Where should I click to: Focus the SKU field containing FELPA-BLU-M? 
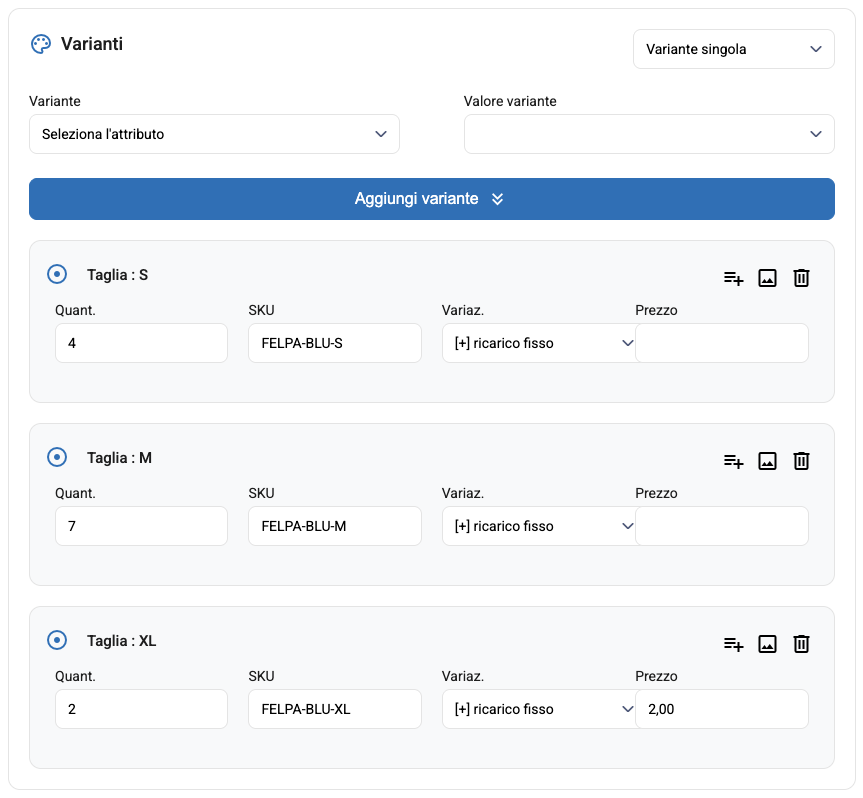click(335, 526)
